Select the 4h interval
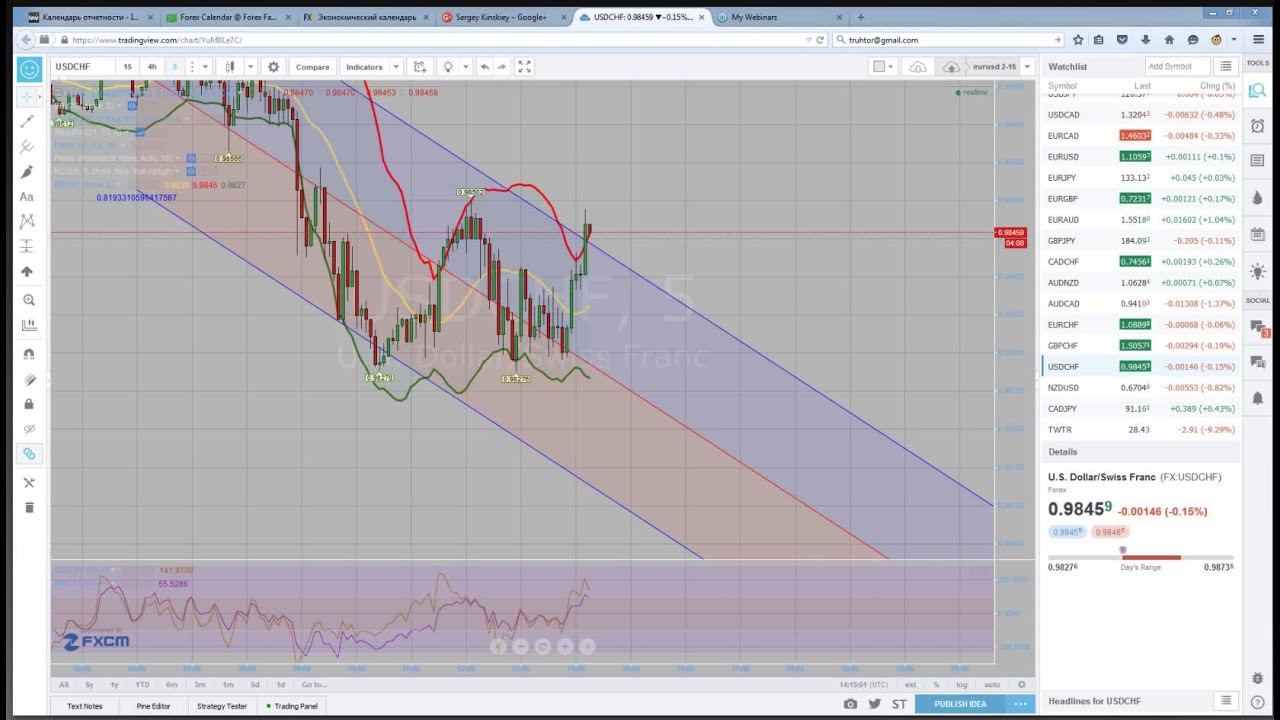 click(151, 67)
